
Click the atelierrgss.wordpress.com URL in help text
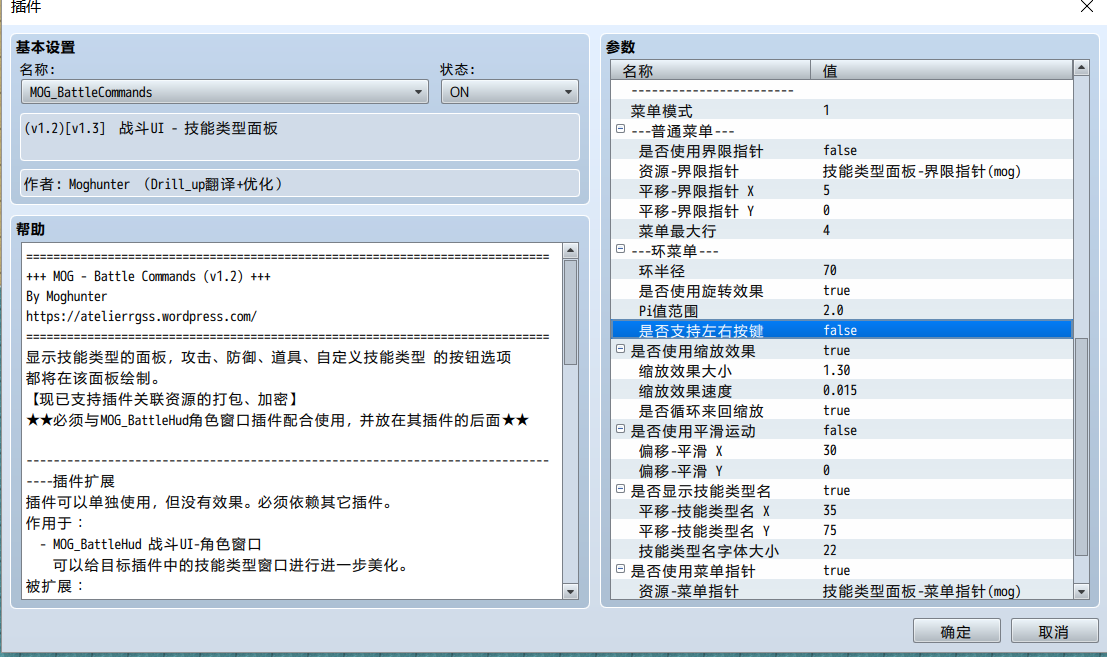141,316
